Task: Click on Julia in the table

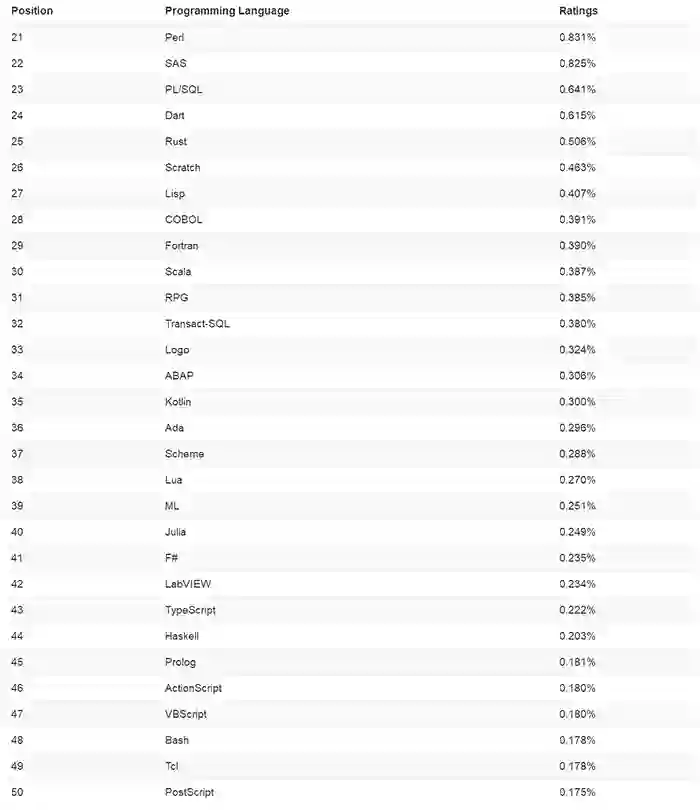Action: [x=175, y=531]
